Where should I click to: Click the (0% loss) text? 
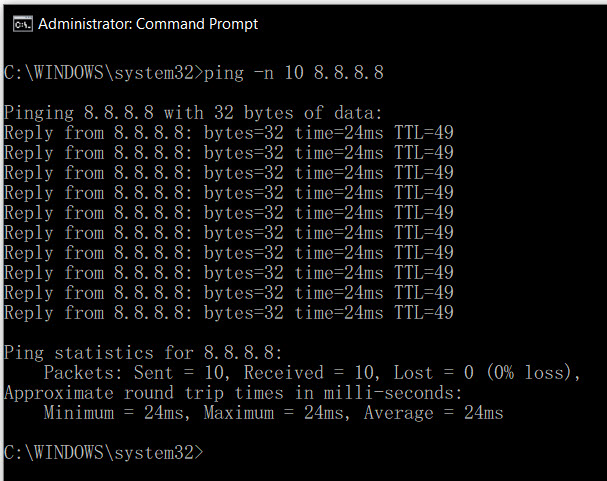click(x=533, y=373)
